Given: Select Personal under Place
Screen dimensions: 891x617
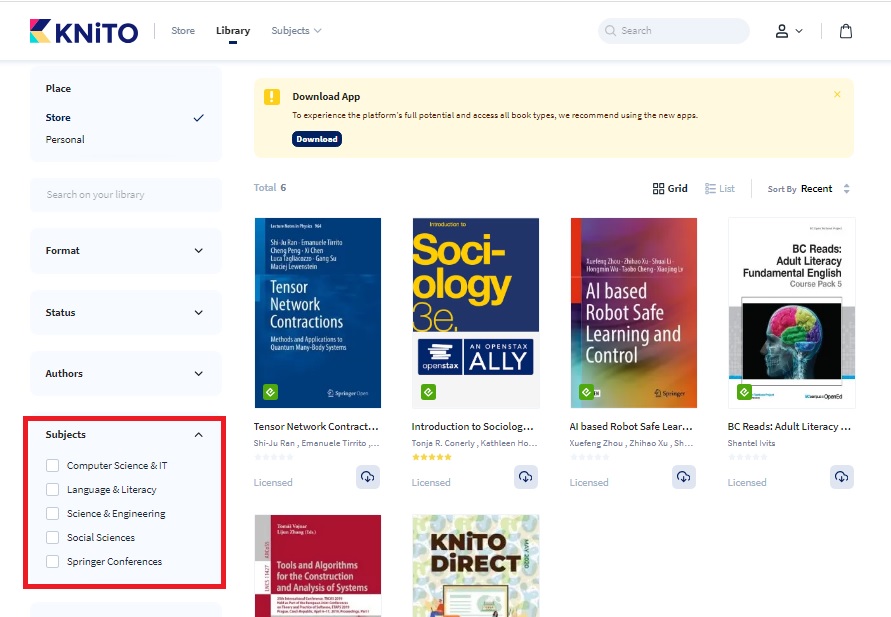Looking at the screenshot, I should pyautogui.click(x=65, y=140).
